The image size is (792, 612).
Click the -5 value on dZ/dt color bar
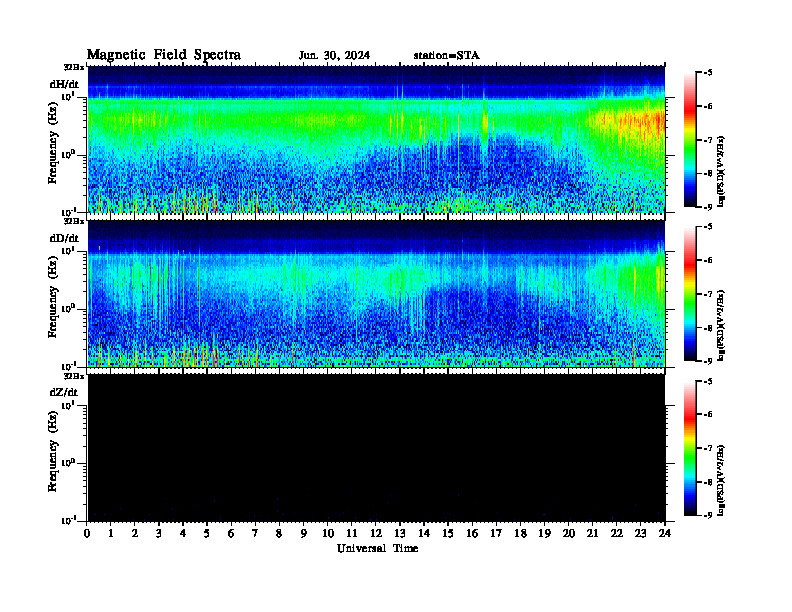click(707, 381)
